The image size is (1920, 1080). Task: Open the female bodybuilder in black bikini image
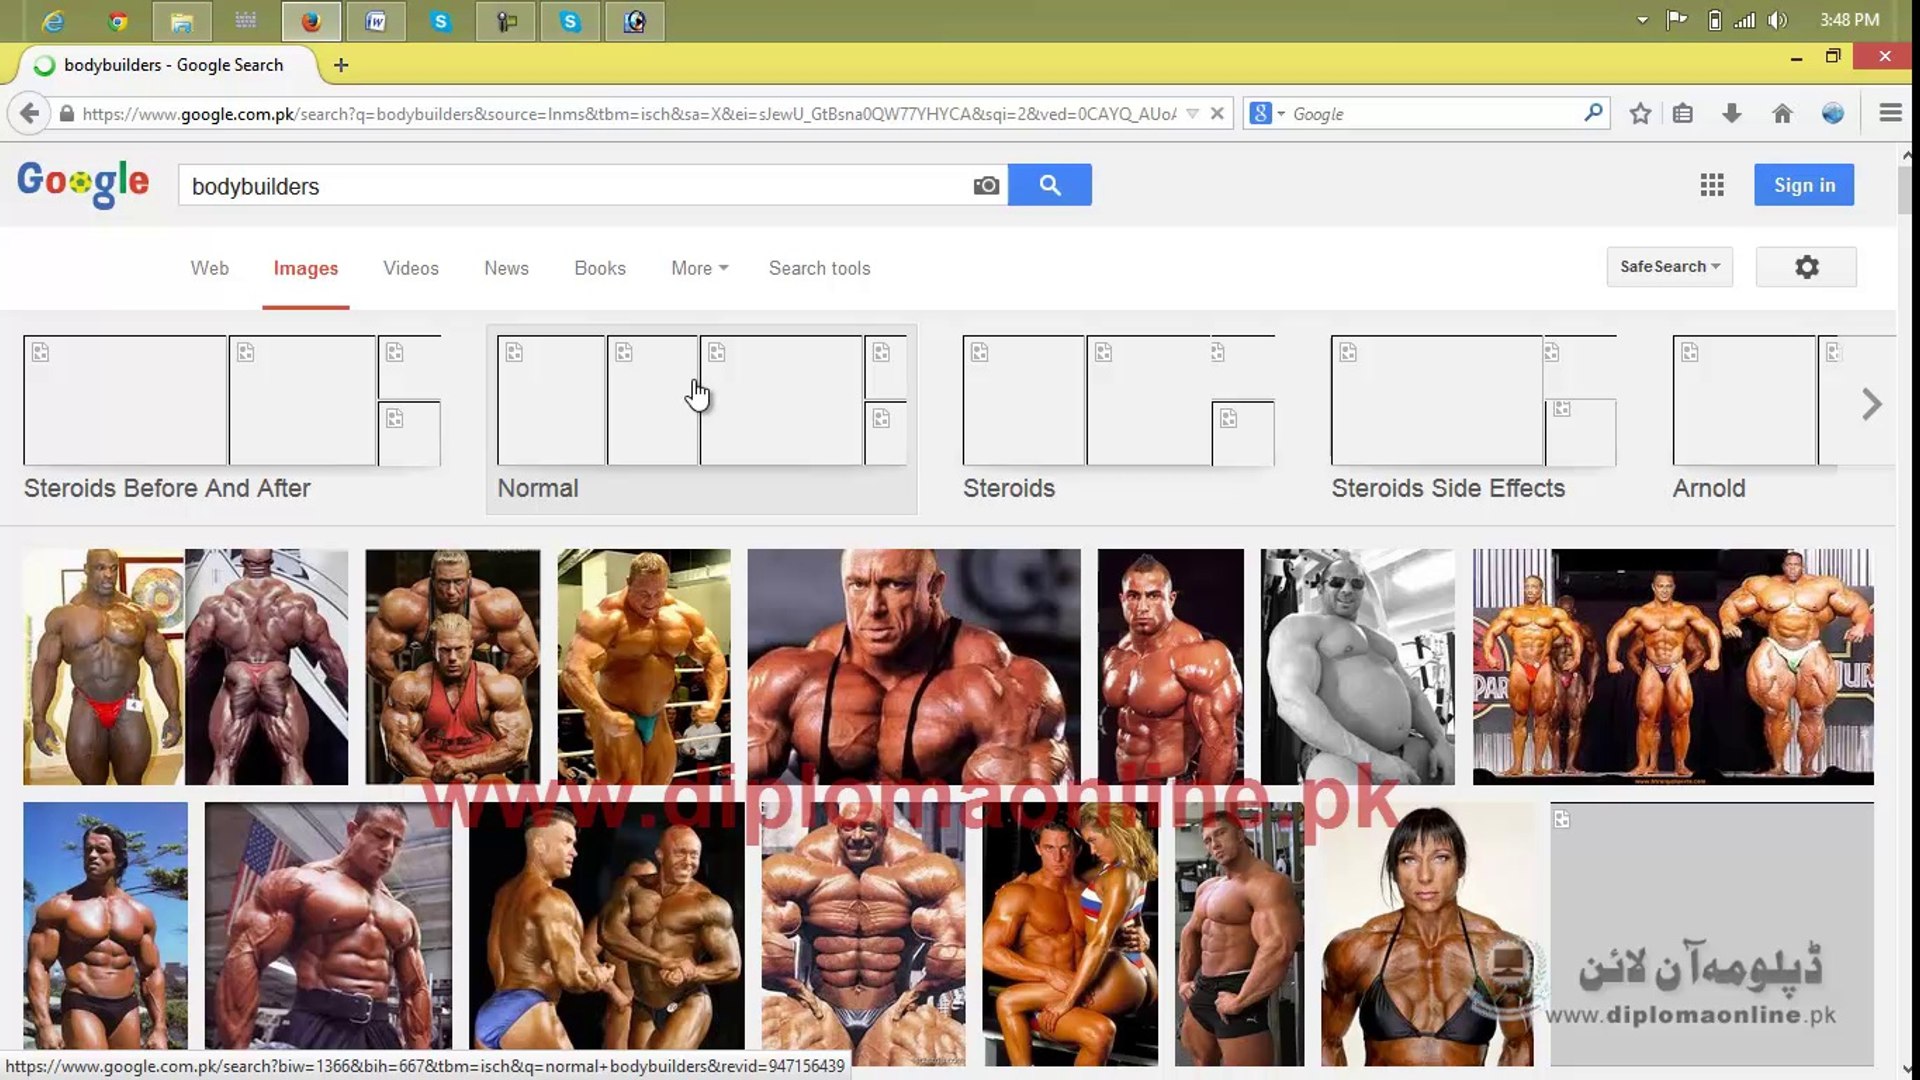click(1427, 934)
